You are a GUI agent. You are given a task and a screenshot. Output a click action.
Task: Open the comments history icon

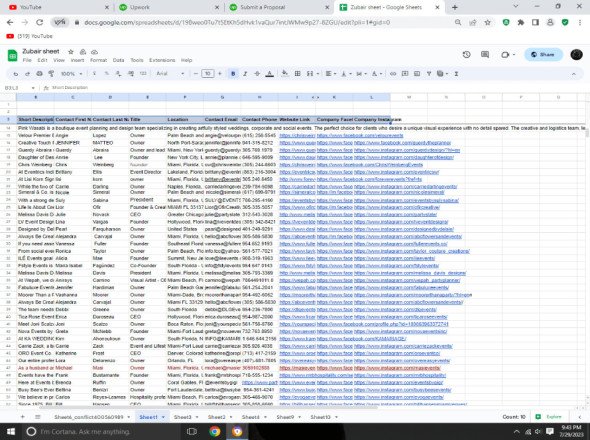tap(485, 55)
